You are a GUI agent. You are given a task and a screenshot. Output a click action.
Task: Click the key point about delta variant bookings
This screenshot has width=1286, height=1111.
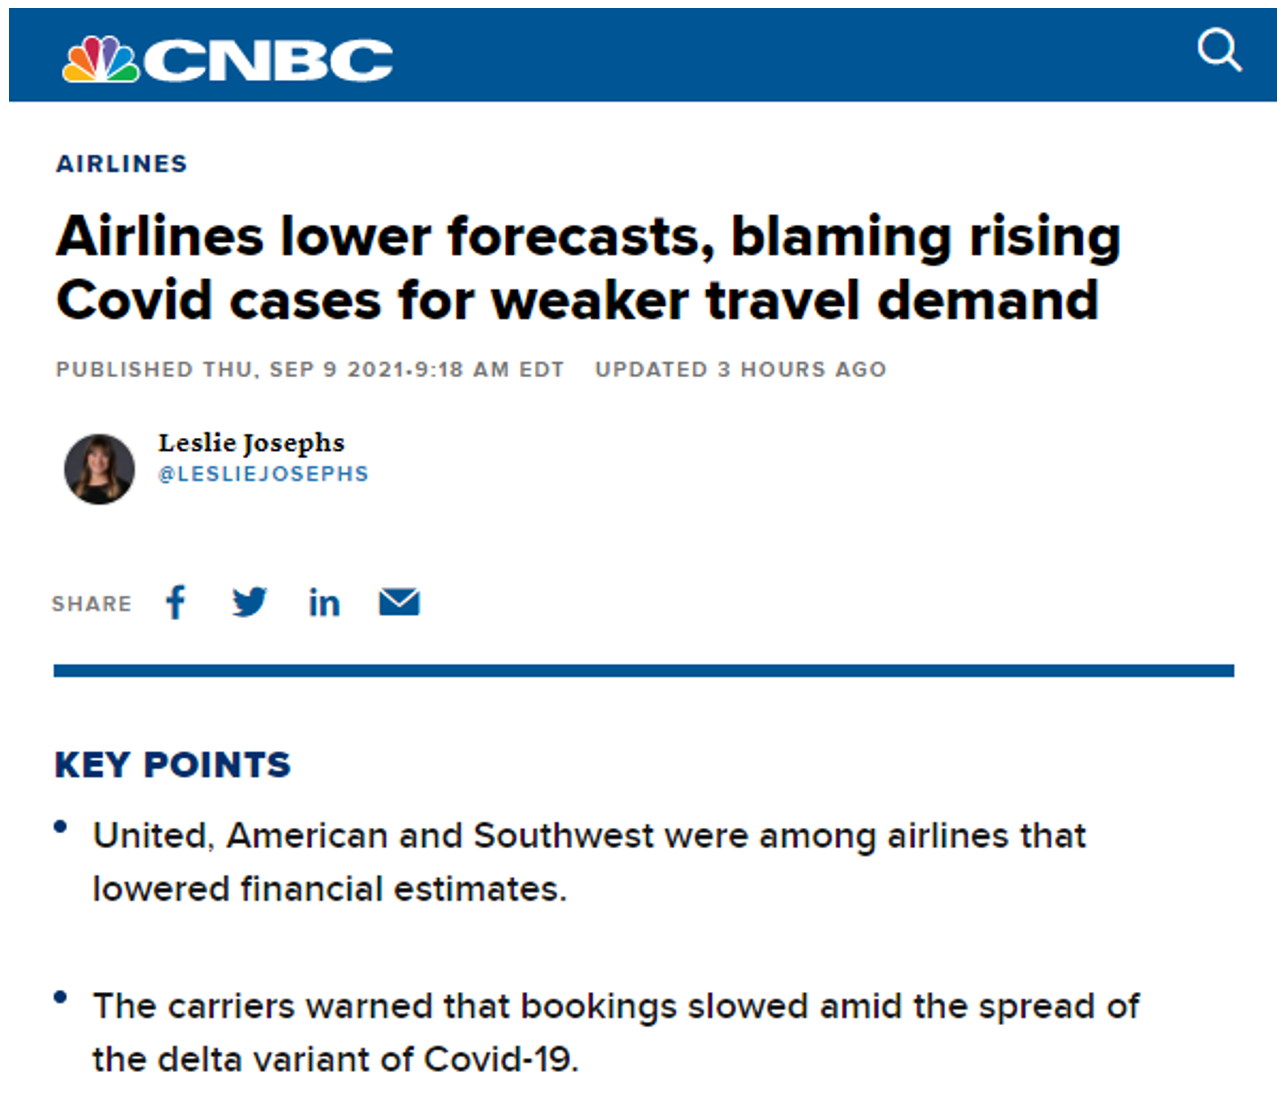pyautogui.click(x=615, y=1031)
